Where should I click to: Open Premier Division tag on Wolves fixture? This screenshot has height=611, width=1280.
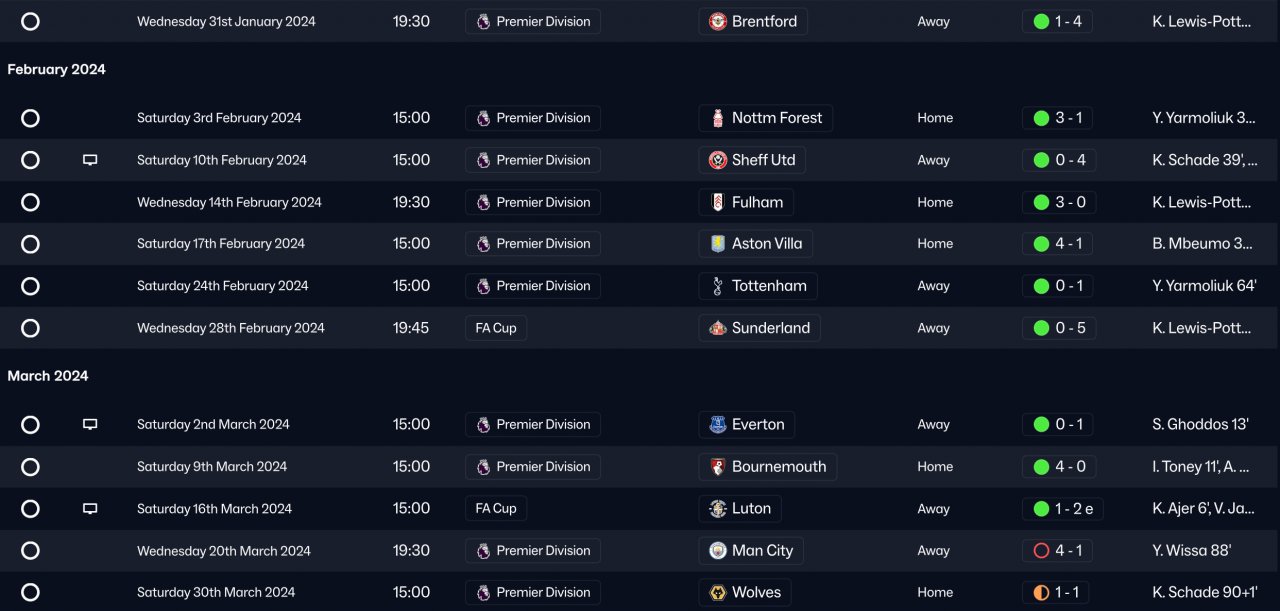533,593
